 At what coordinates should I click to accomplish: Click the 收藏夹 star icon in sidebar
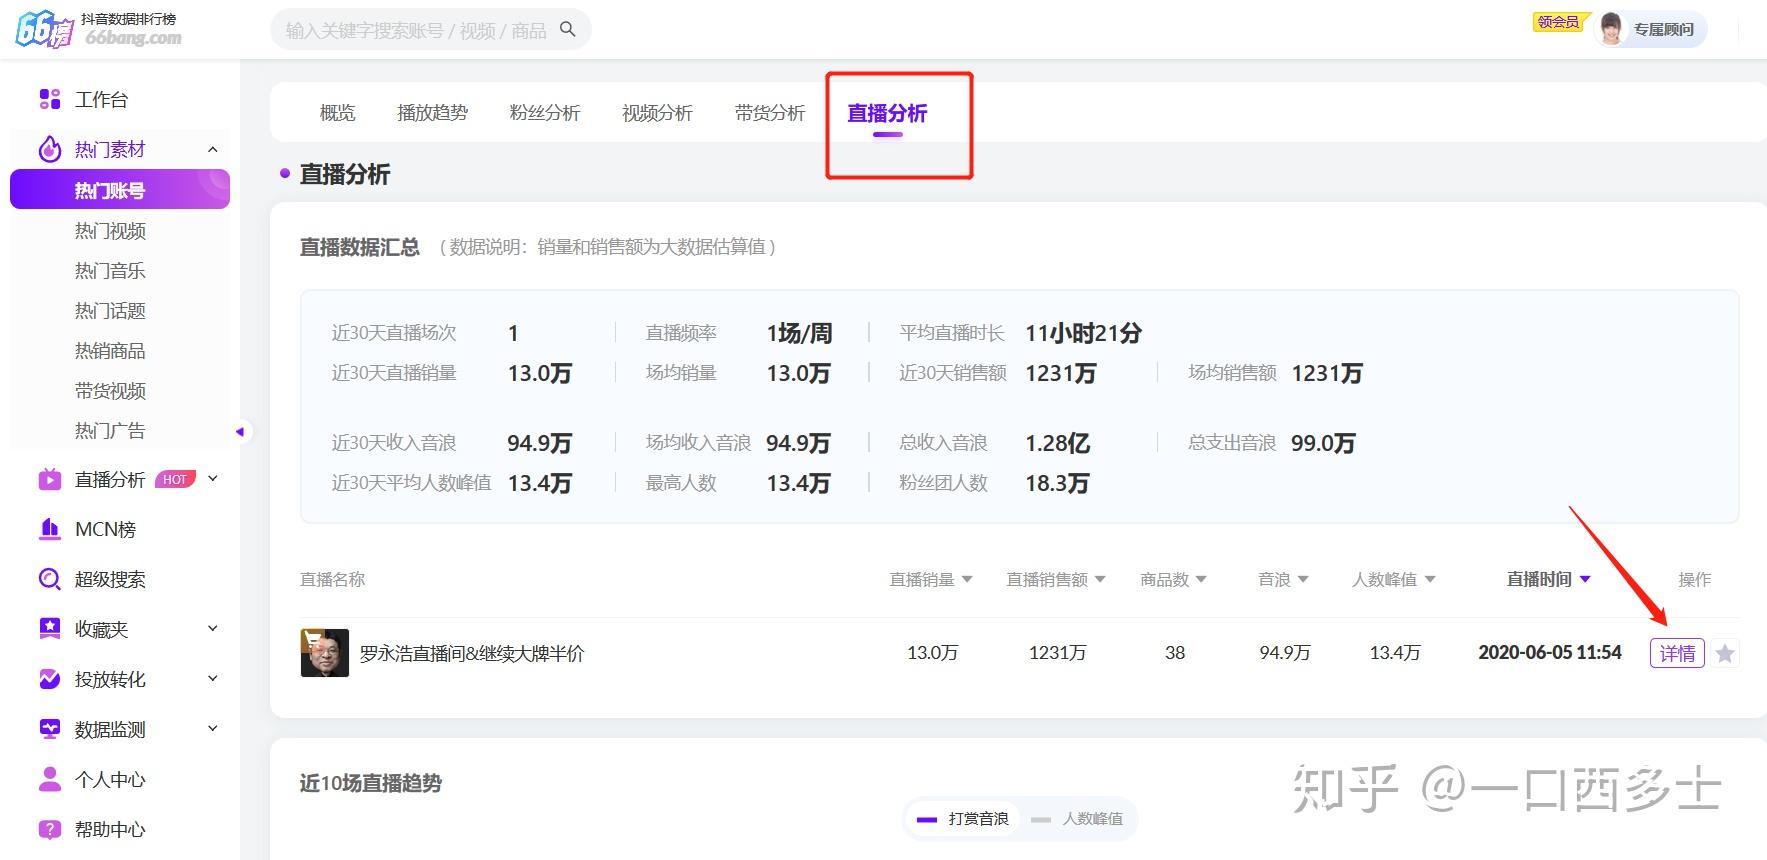(50, 629)
